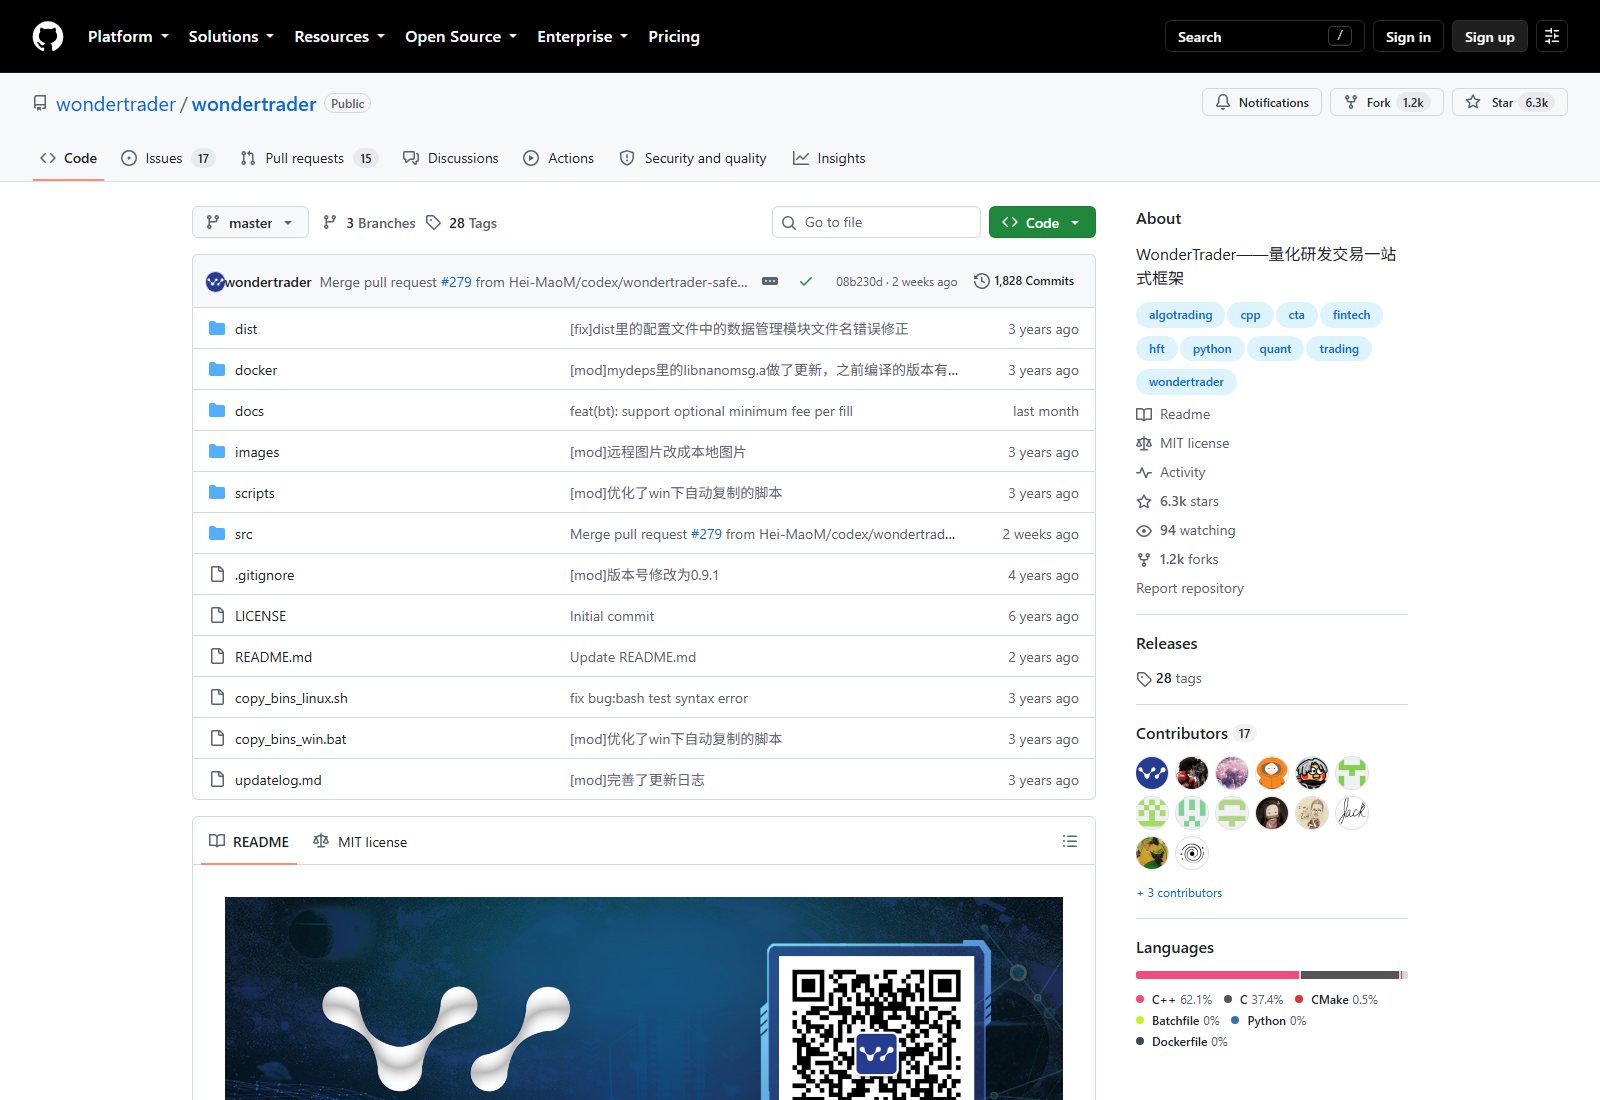Screen dimensions: 1600x1100
Task: Open the orange contributor avatar
Action: (x=1272, y=773)
